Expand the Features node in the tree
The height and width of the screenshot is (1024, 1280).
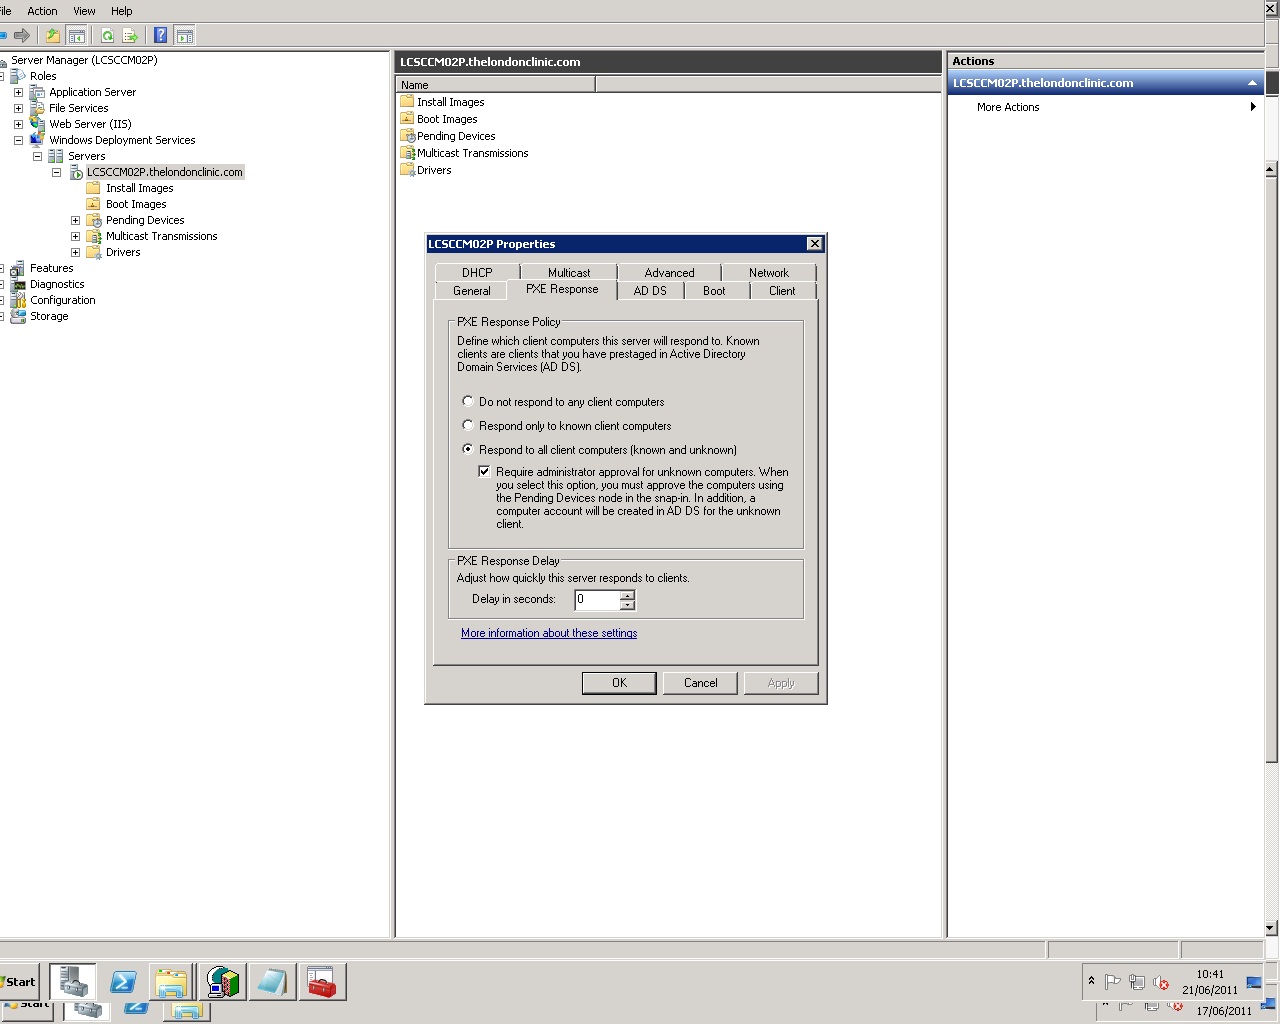[x=4, y=268]
